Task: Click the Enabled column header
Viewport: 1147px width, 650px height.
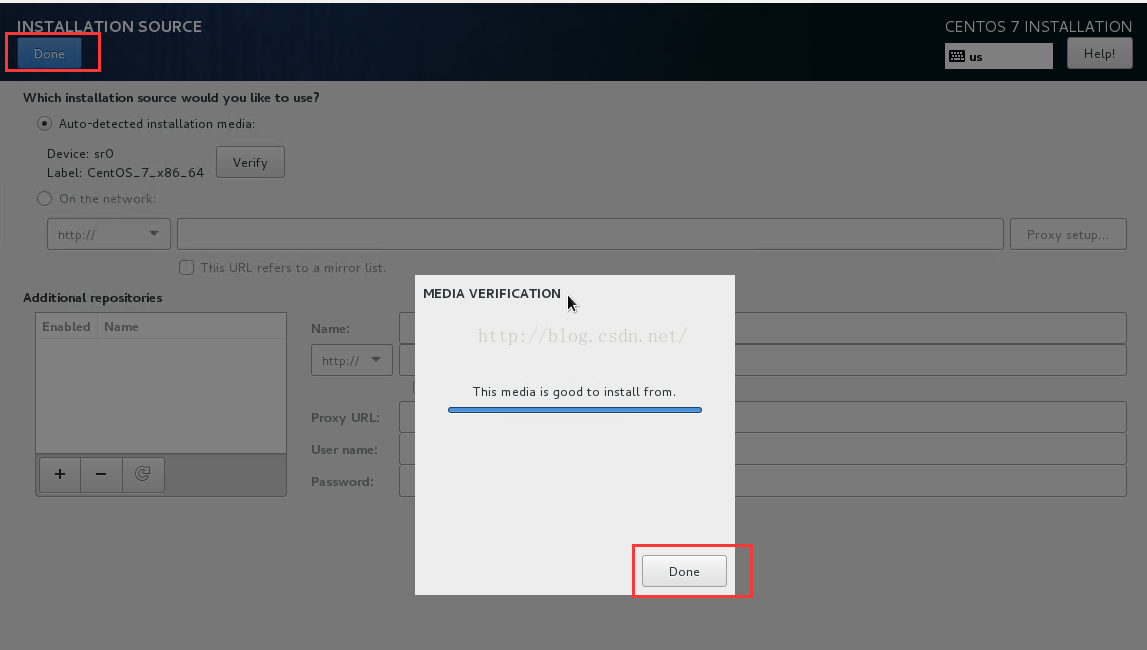Action: (x=66, y=327)
